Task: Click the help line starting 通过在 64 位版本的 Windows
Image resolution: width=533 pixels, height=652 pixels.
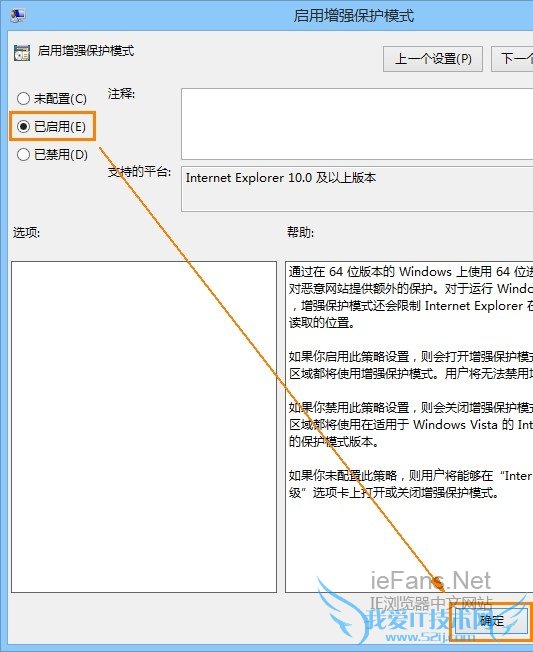Action: coord(411,272)
